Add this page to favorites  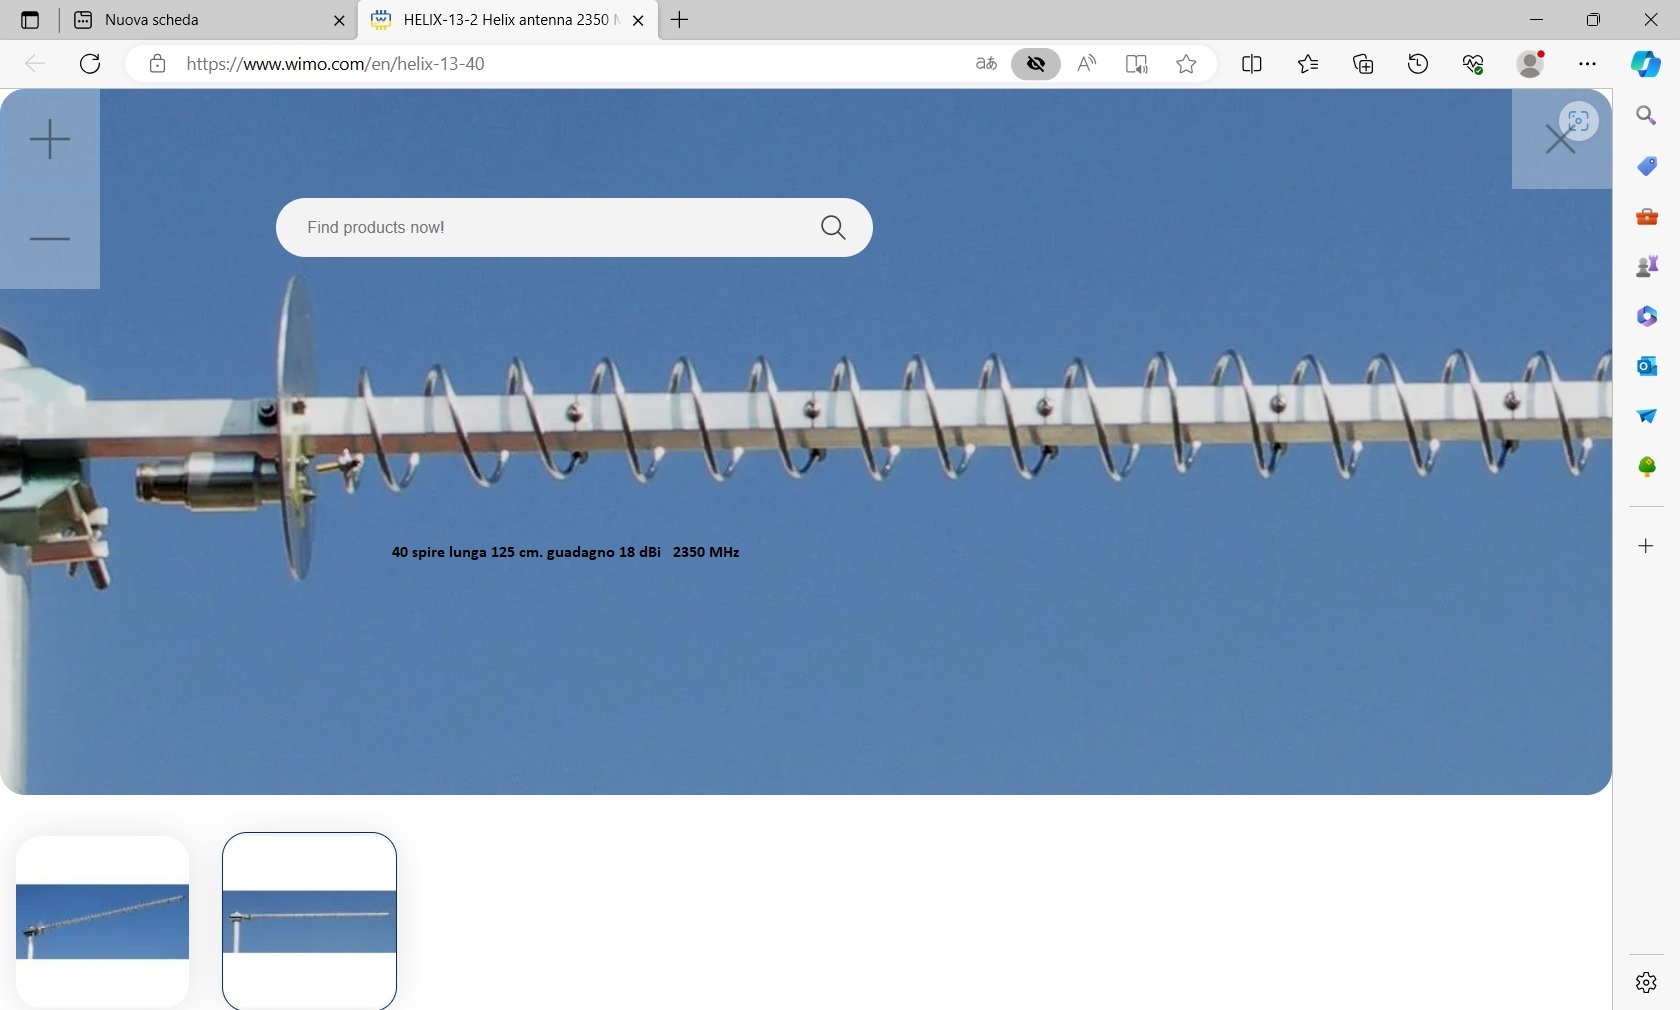pyautogui.click(x=1186, y=64)
